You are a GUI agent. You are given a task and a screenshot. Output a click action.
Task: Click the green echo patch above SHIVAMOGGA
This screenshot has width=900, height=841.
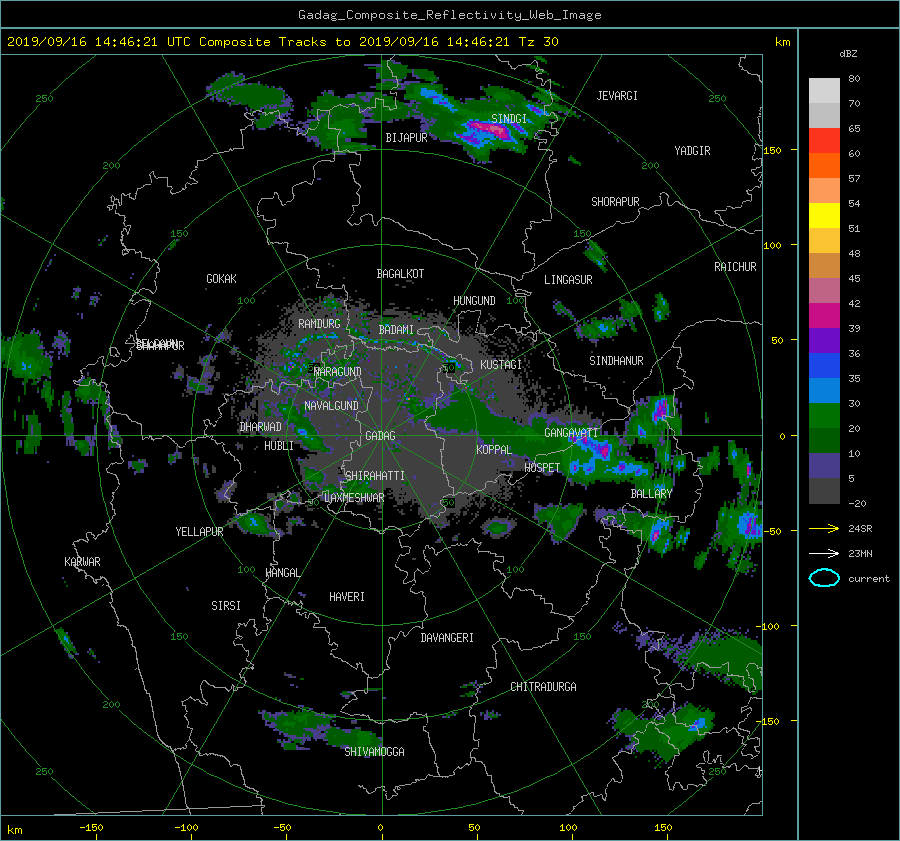coord(321,728)
